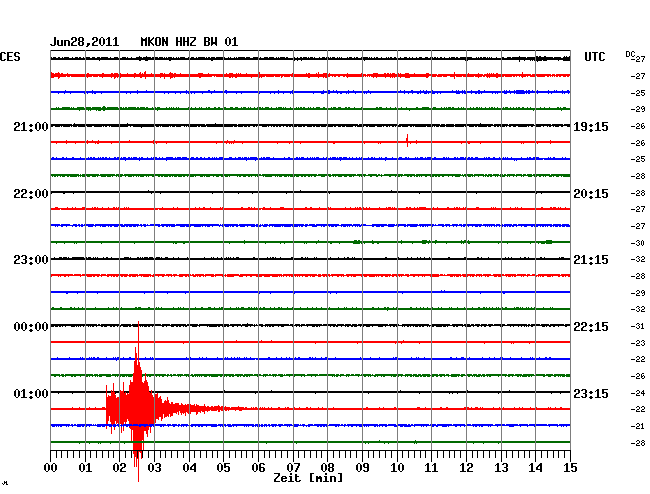Click the DC value -30
650x494 pixels.
click(x=638, y=243)
